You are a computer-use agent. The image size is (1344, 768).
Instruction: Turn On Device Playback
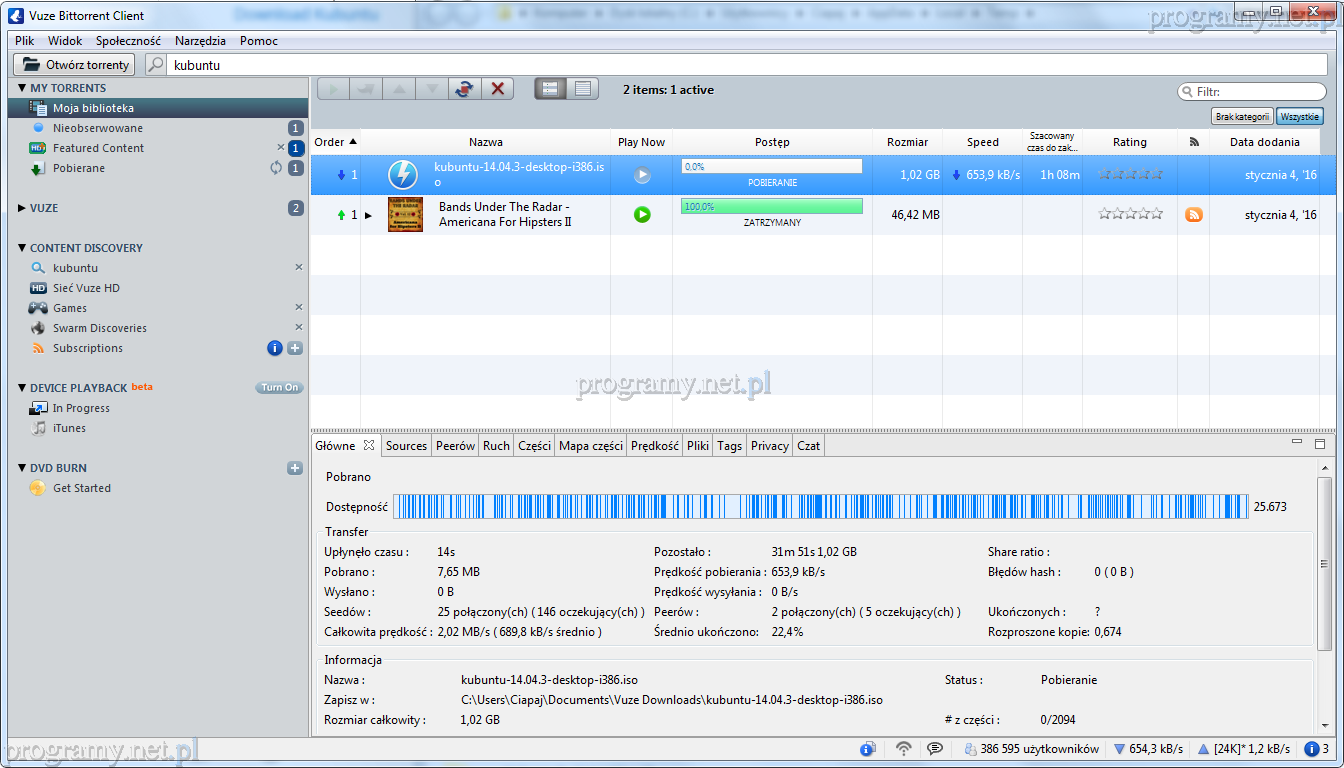click(x=279, y=388)
